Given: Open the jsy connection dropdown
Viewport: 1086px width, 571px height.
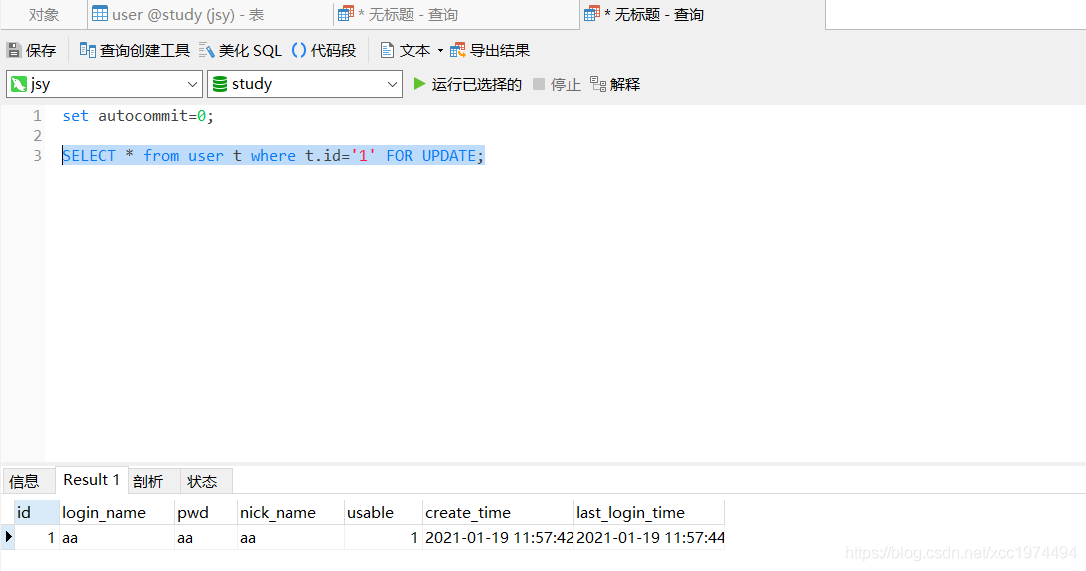Looking at the screenshot, I should point(193,85).
